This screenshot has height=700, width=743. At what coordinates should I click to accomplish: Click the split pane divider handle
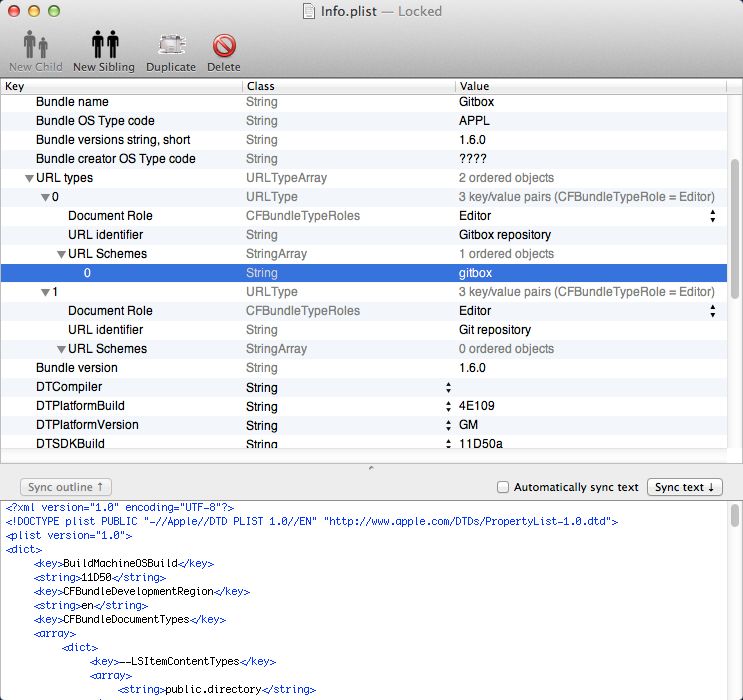[x=371, y=468]
